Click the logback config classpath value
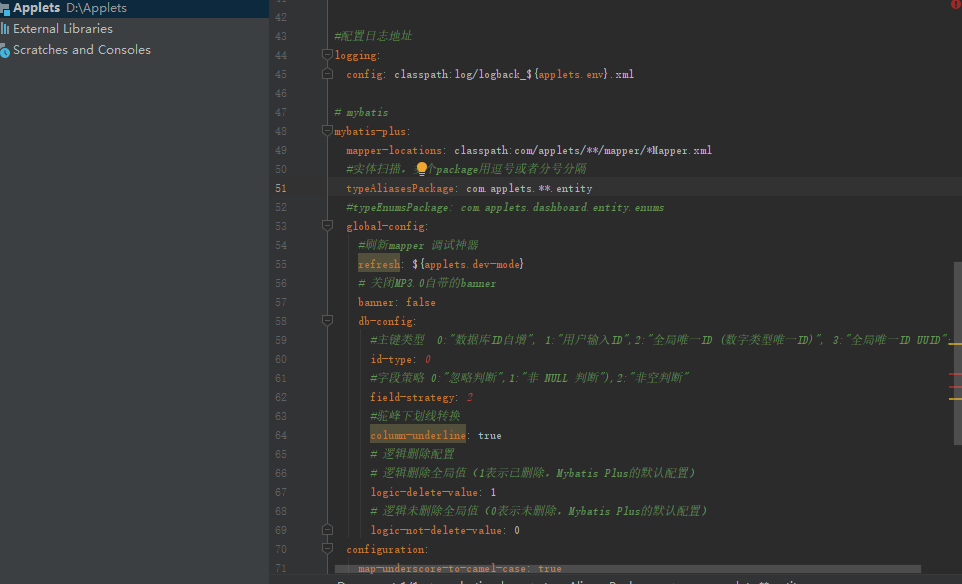The height and width of the screenshot is (584, 962). pyautogui.click(x=514, y=74)
